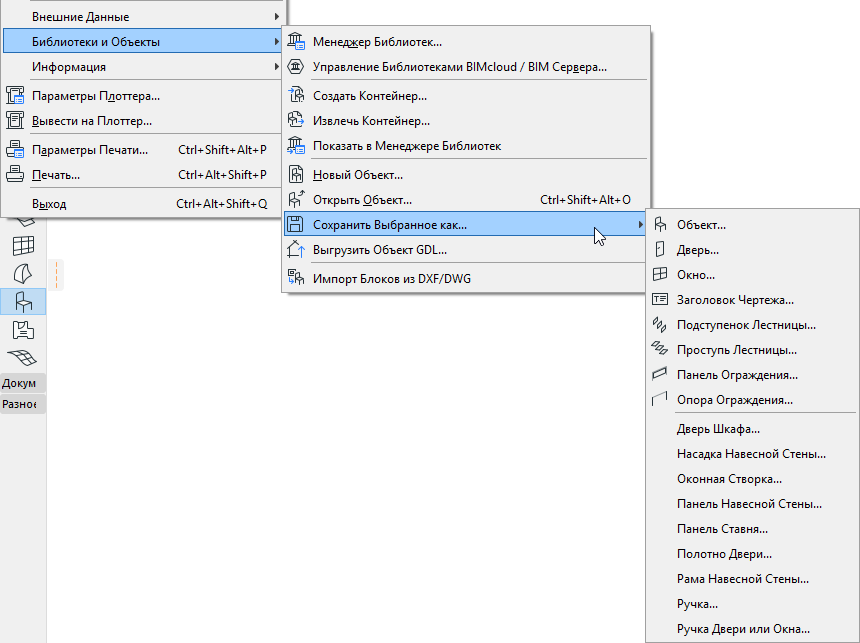The image size is (860, 643).
Task: Click the chair icon next to Объект
Action: pos(660,224)
